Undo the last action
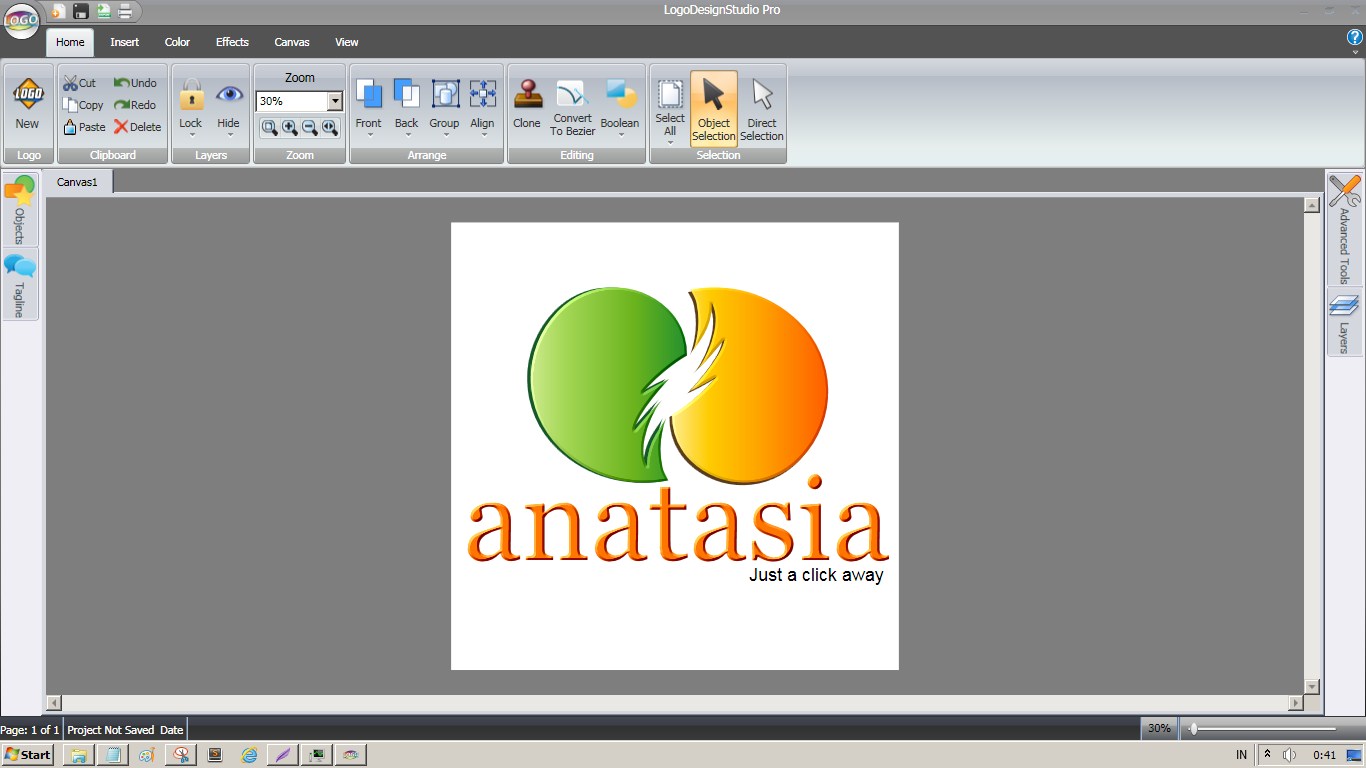 pos(135,83)
